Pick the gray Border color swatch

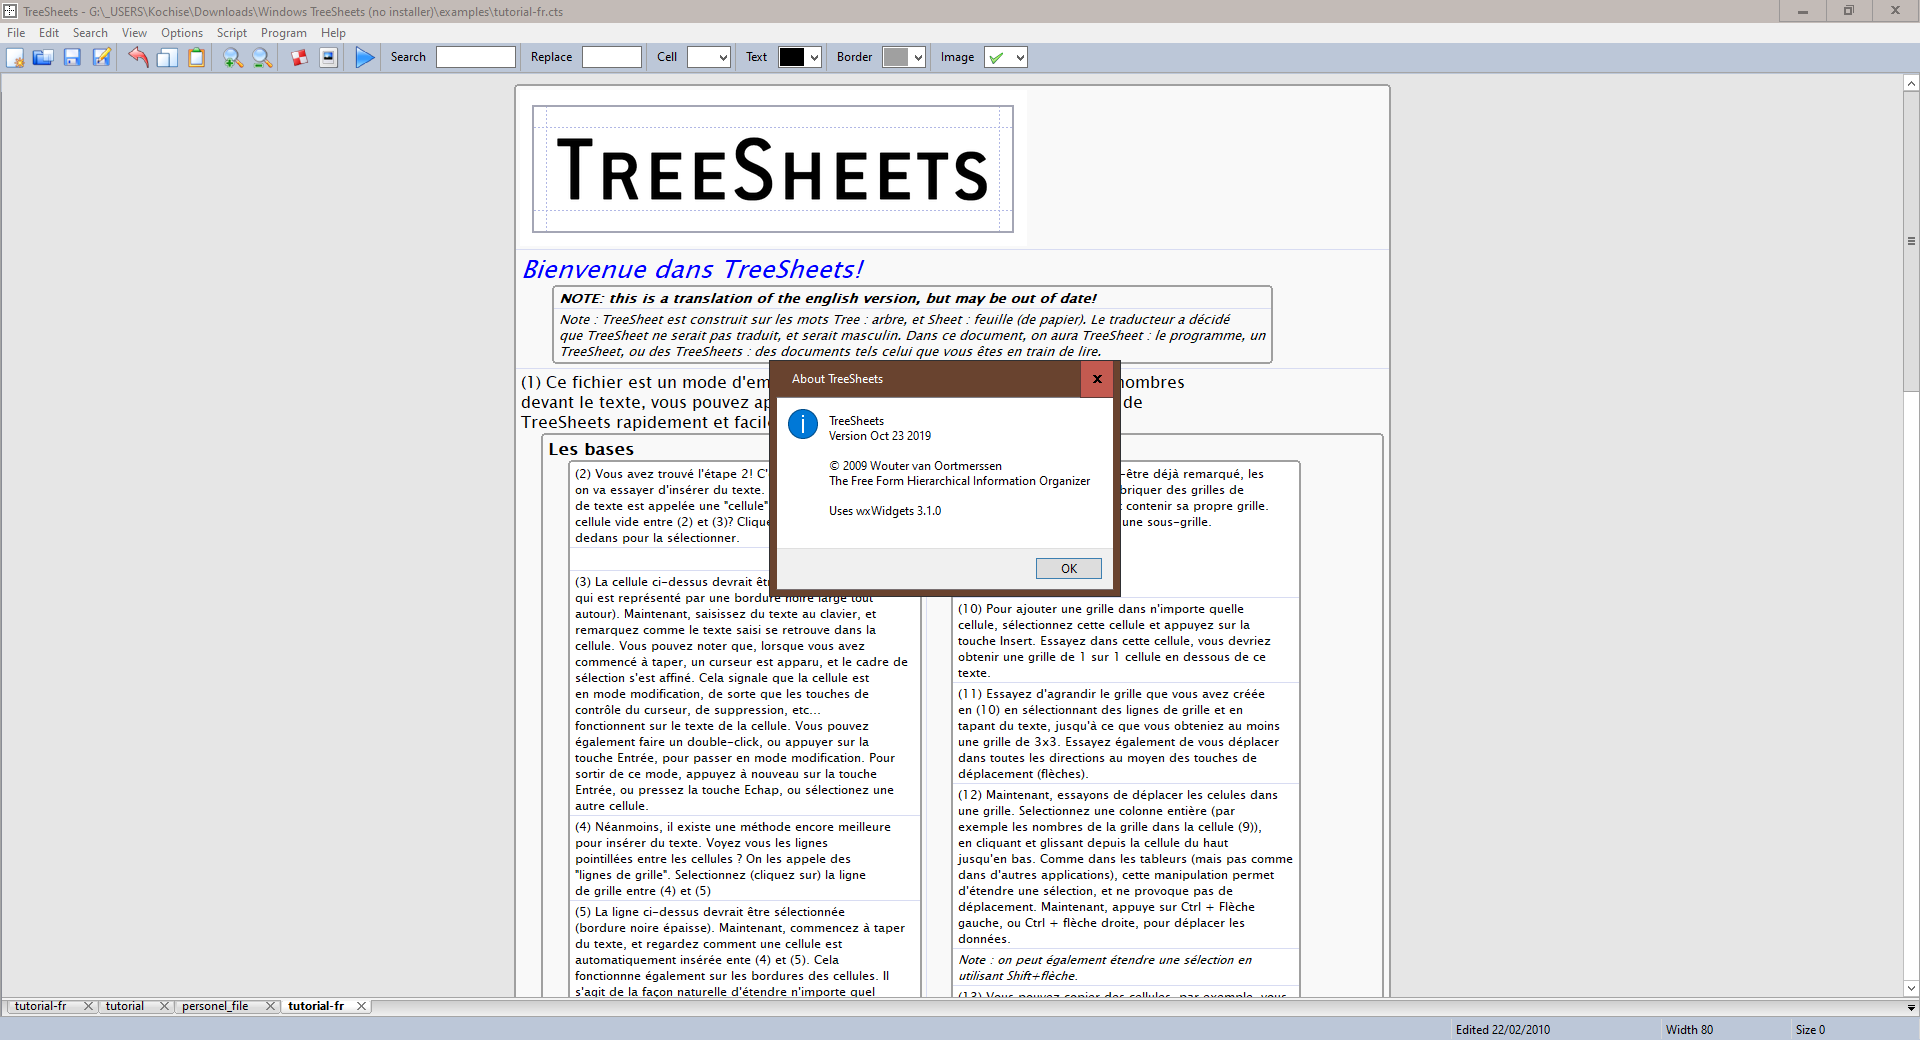click(x=896, y=57)
